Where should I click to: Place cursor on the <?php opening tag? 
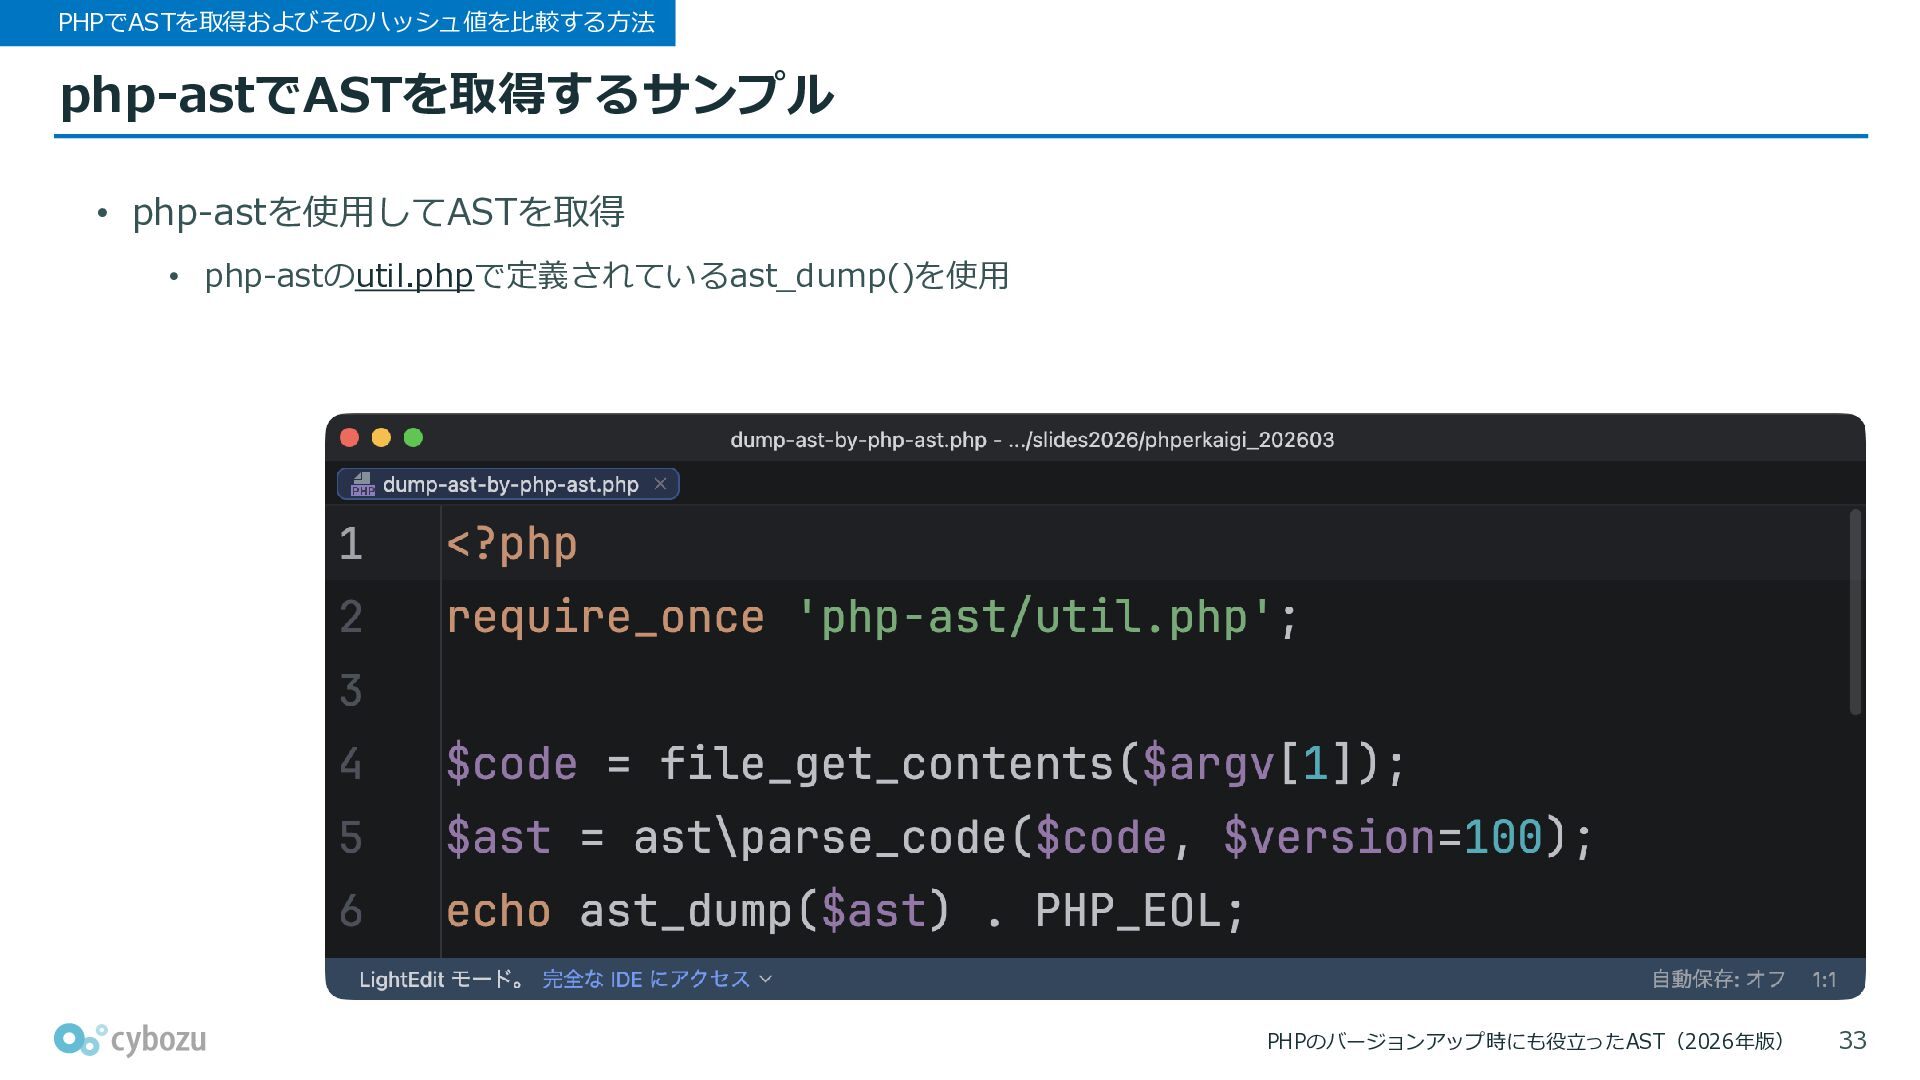(511, 544)
